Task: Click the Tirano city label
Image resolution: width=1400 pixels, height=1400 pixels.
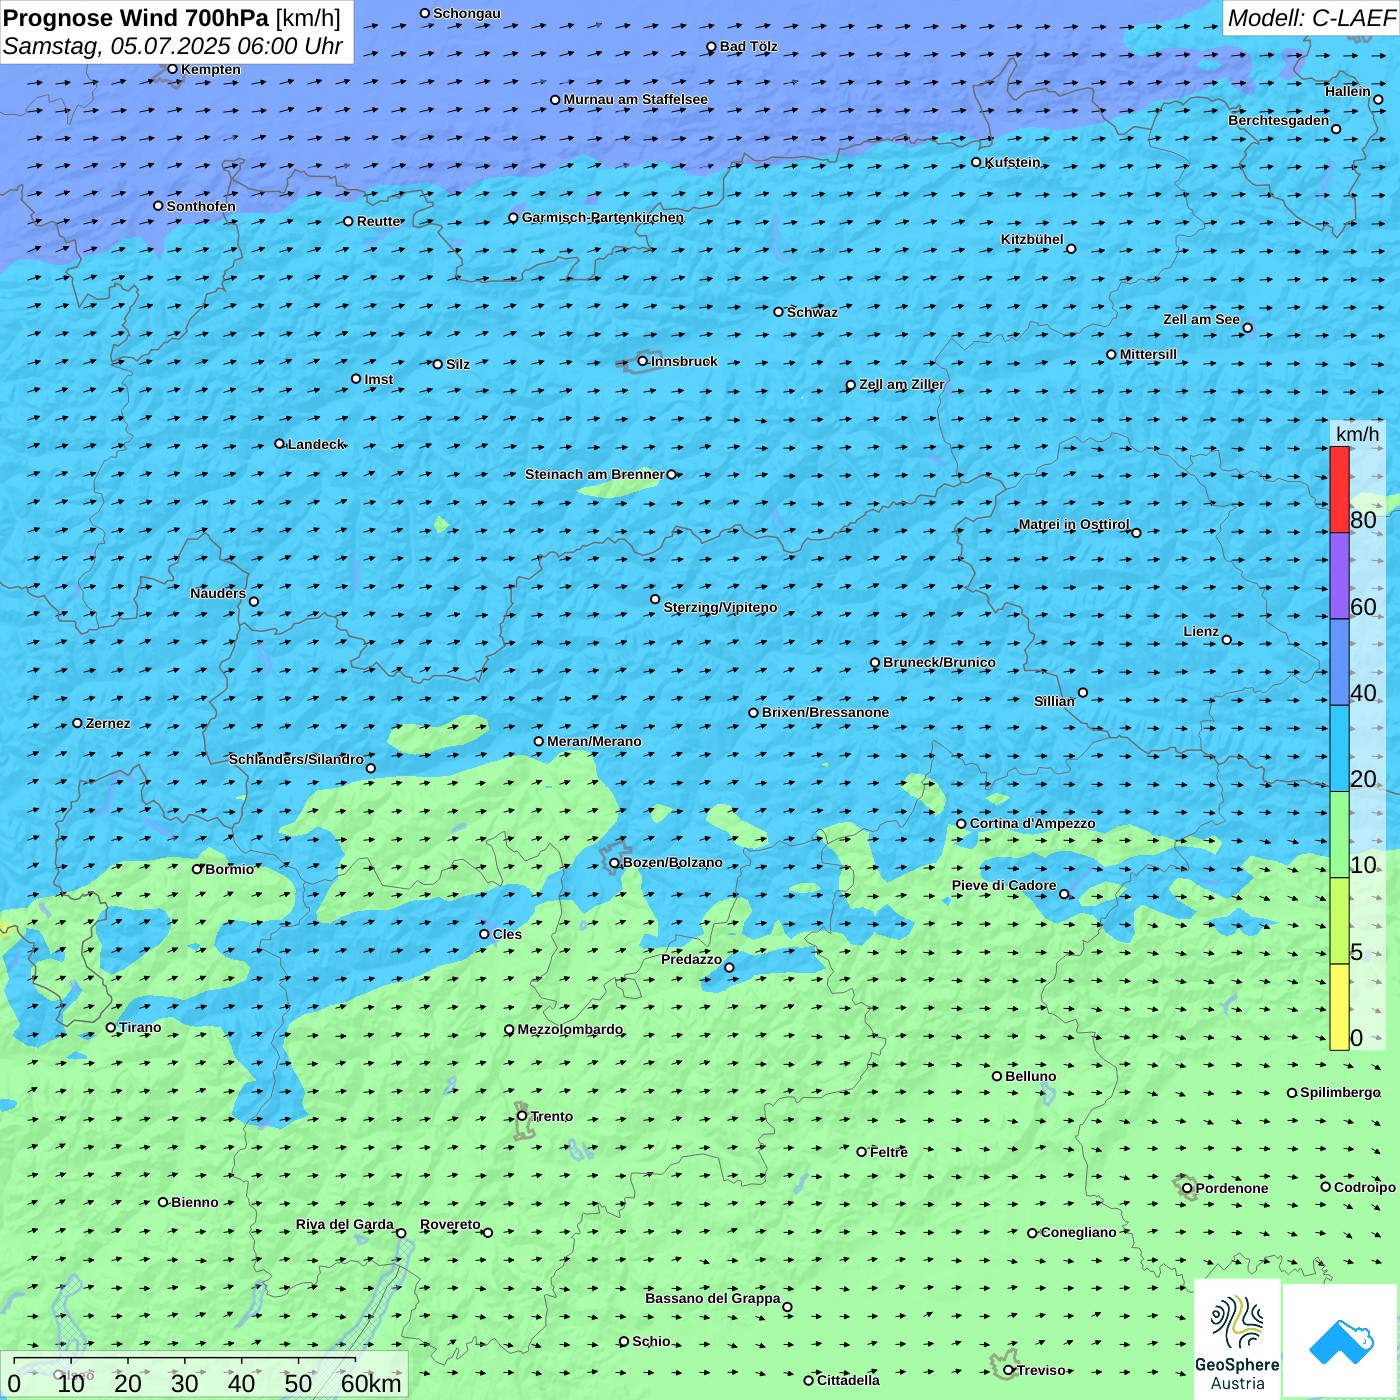Action: [x=140, y=1027]
